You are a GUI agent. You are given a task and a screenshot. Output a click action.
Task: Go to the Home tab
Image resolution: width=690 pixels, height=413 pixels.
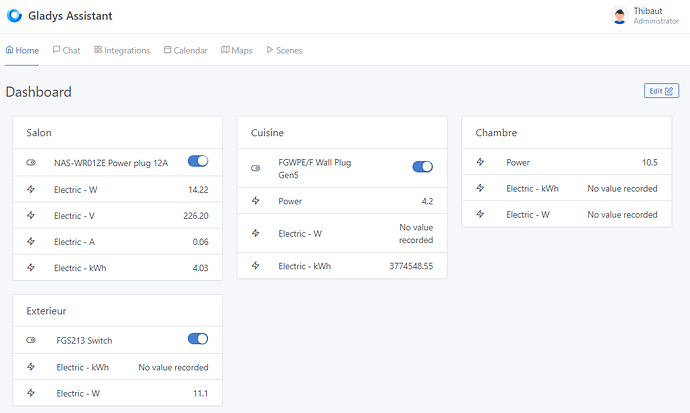[22, 50]
